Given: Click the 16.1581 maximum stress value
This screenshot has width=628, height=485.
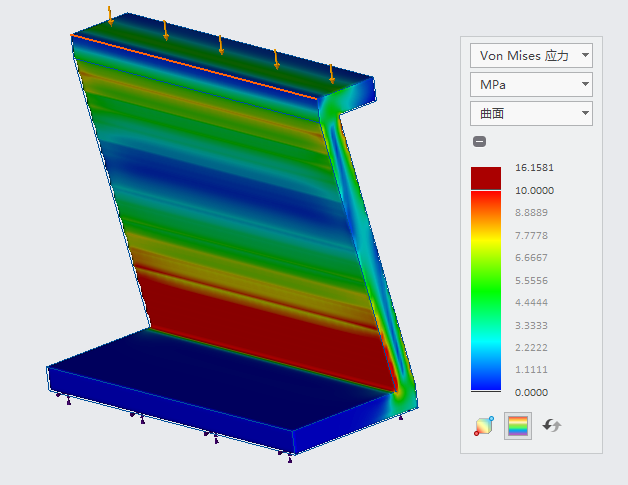Looking at the screenshot, I should click(x=534, y=167).
